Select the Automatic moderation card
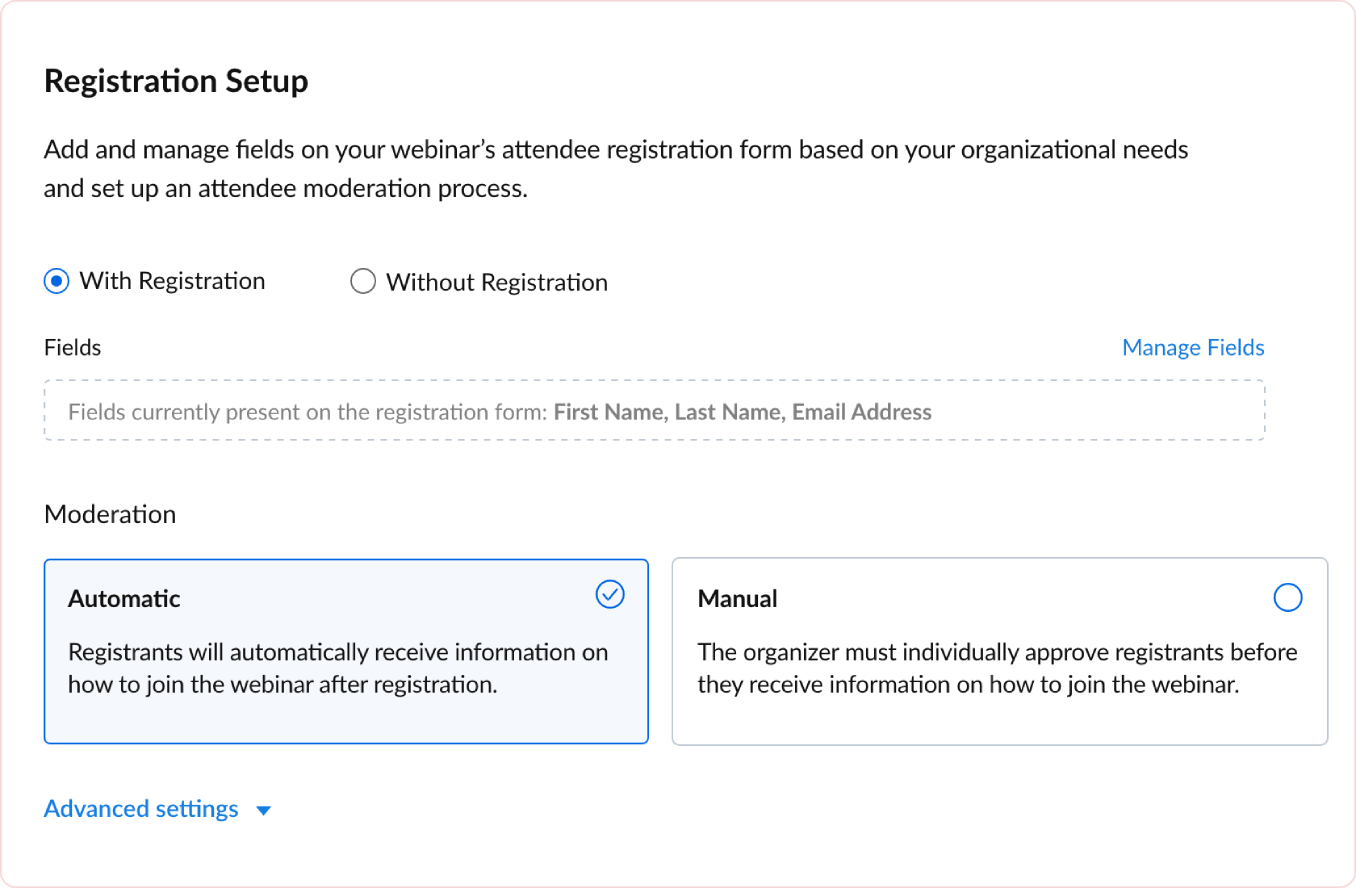The width and height of the screenshot is (1356, 888). click(346, 651)
